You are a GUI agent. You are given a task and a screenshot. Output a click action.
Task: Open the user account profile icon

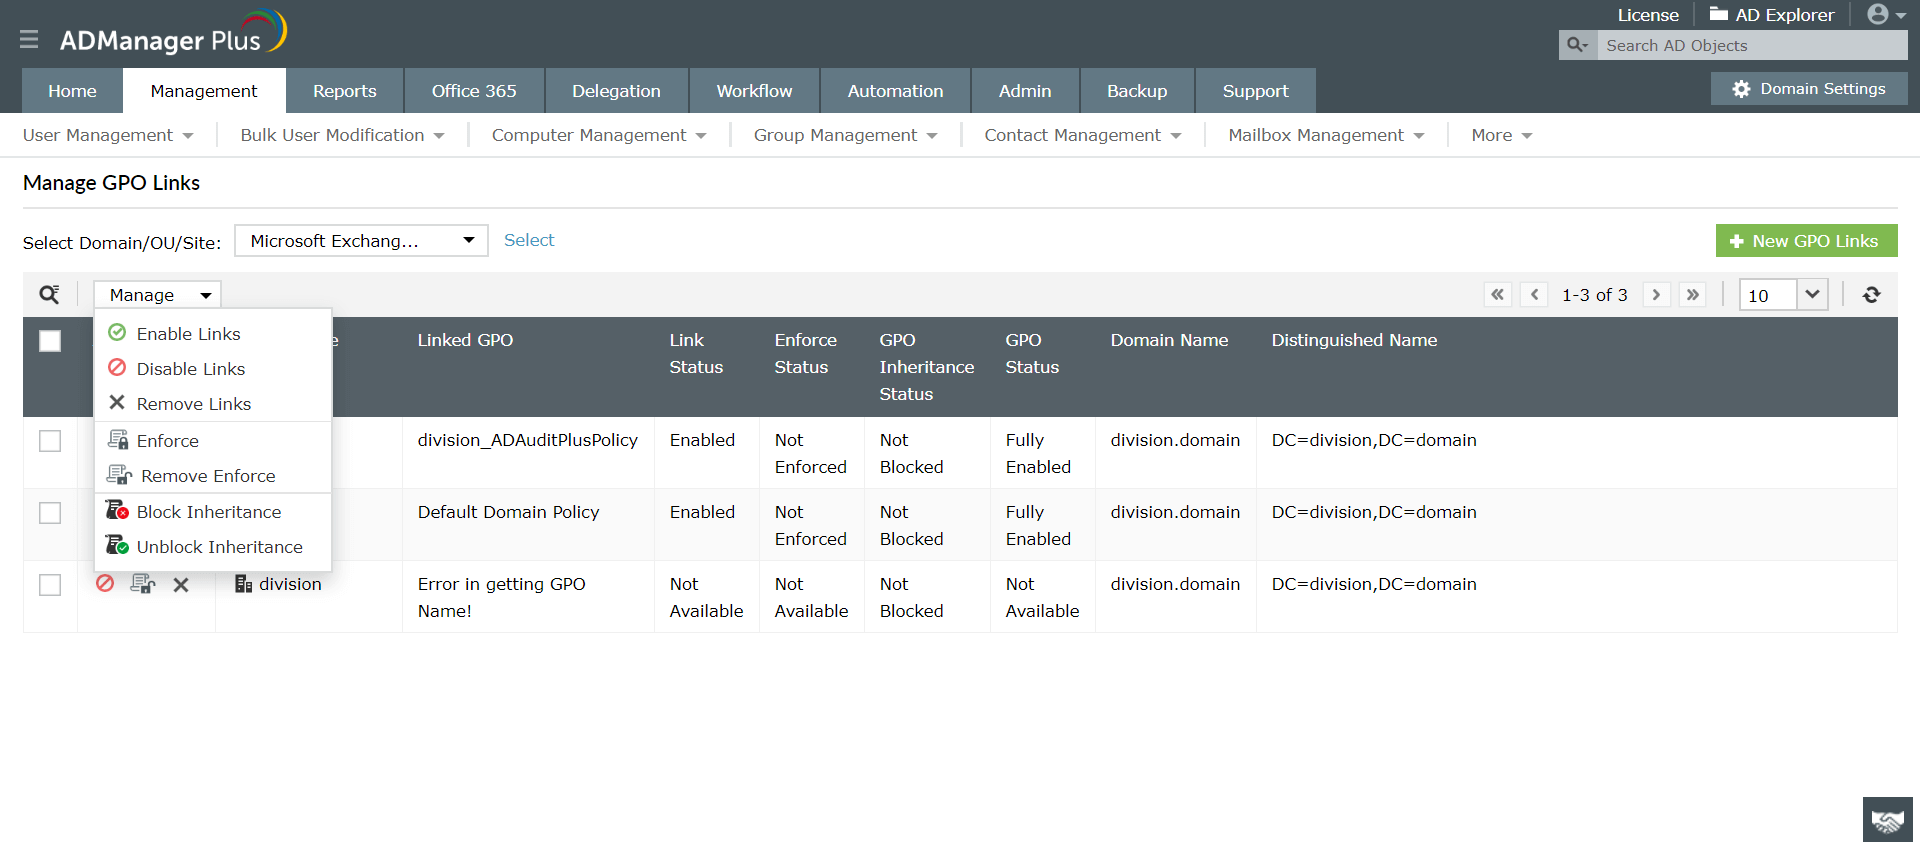pyautogui.click(x=1885, y=15)
